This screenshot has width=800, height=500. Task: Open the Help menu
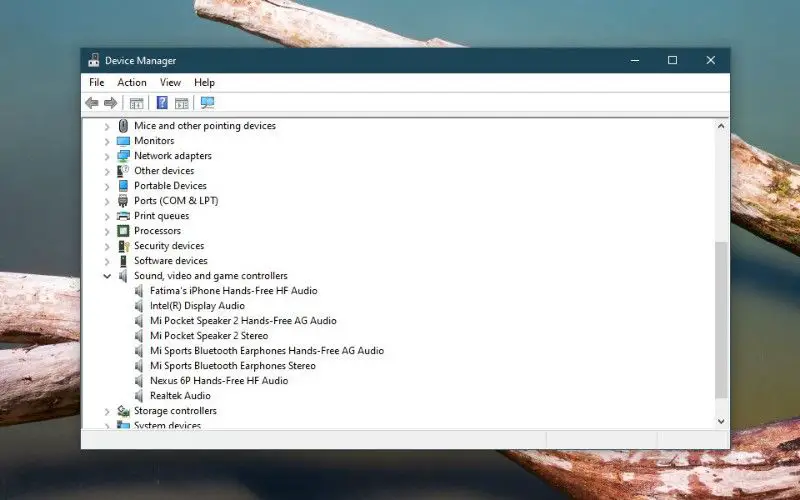204,83
